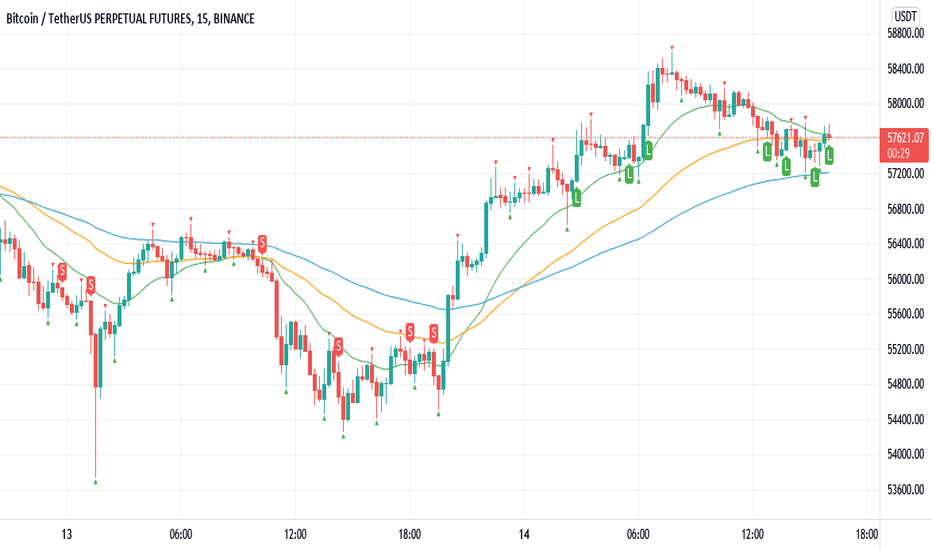Click green triangle below the lowest wick
The height and width of the screenshot is (550, 932).
[x=96, y=482]
